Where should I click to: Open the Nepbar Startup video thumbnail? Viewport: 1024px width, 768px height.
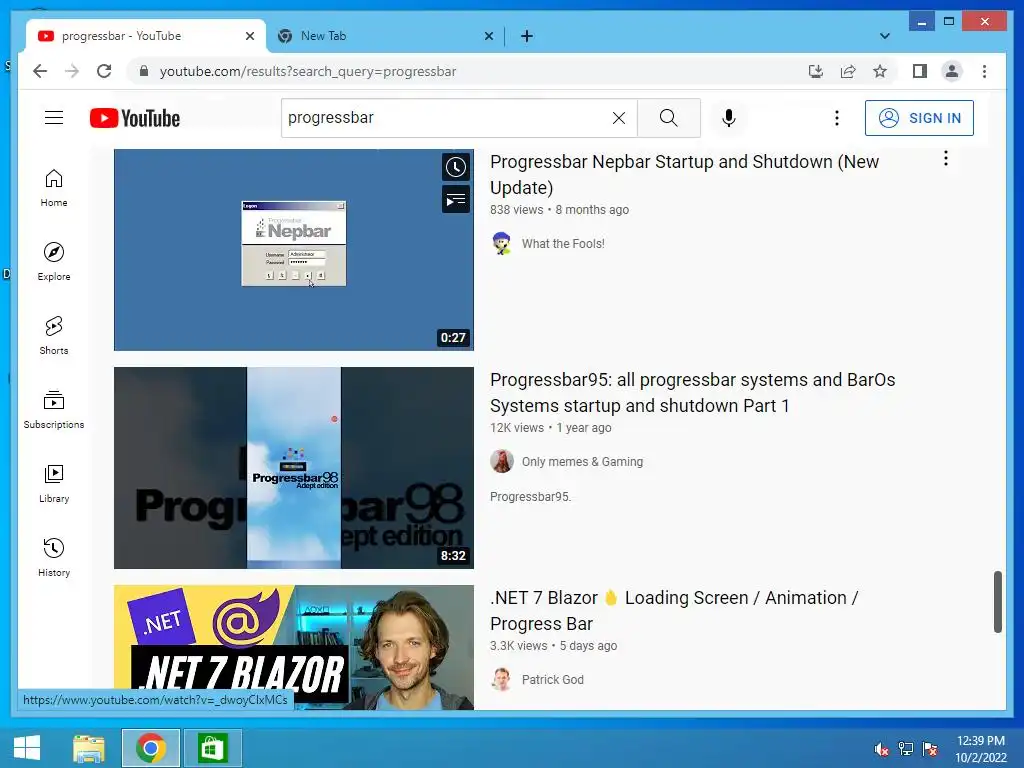coord(294,249)
